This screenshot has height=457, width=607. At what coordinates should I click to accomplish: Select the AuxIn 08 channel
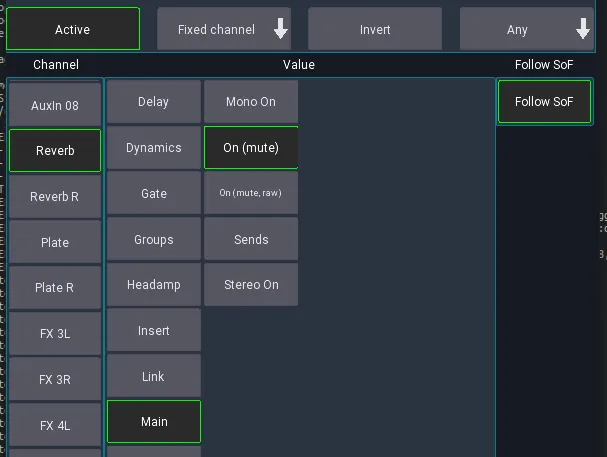(x=55, y=105)
